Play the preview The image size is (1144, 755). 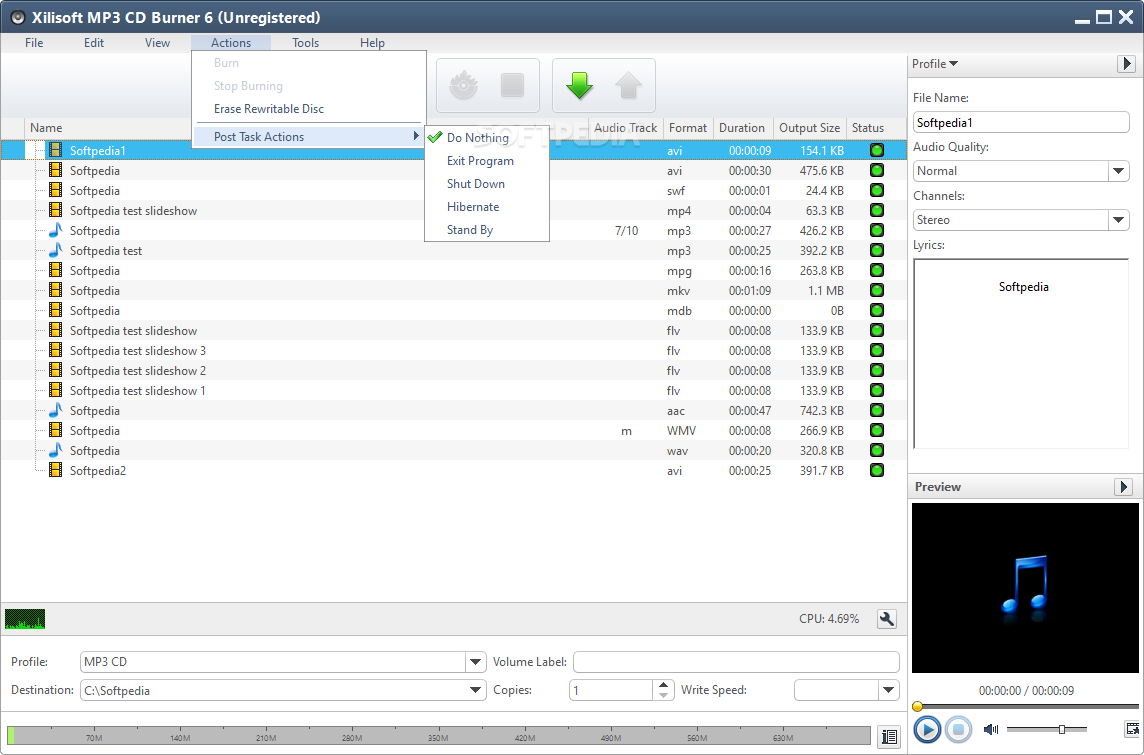click(927, 729)
